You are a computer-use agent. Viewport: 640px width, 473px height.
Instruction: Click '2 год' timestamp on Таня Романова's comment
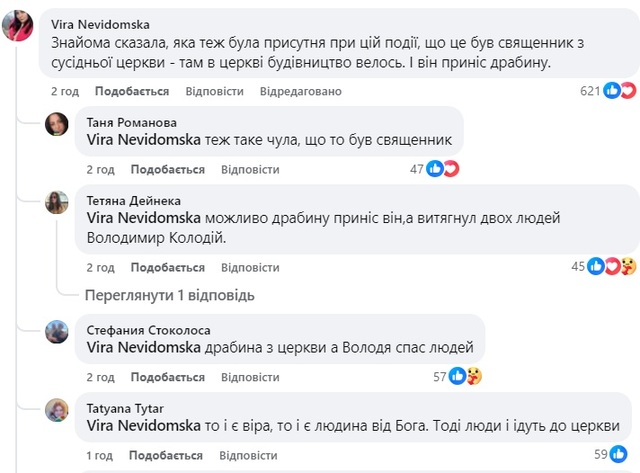(101, 169)
